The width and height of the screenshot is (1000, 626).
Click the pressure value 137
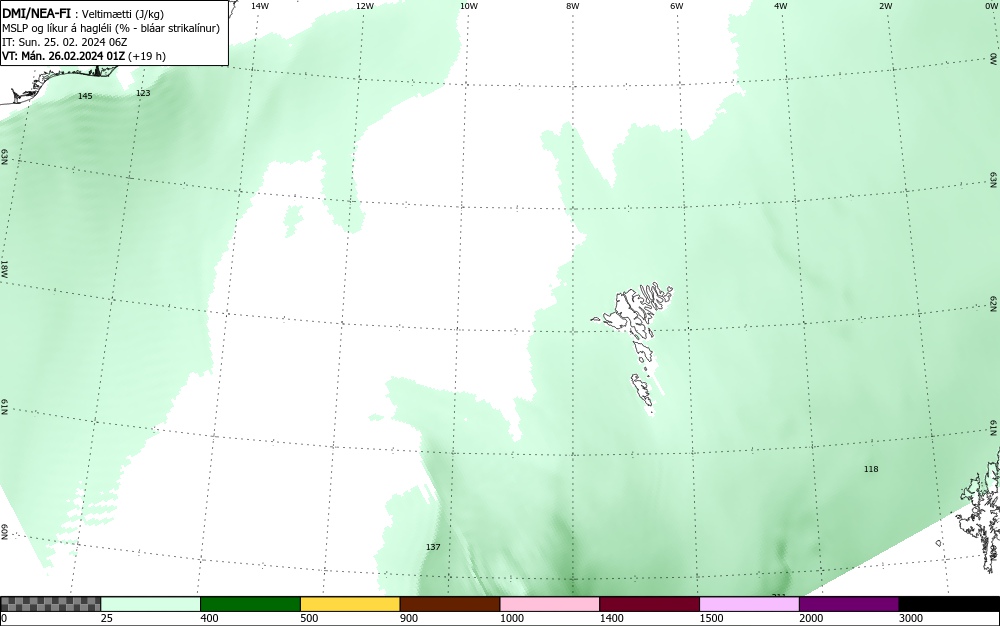(433, 547)
